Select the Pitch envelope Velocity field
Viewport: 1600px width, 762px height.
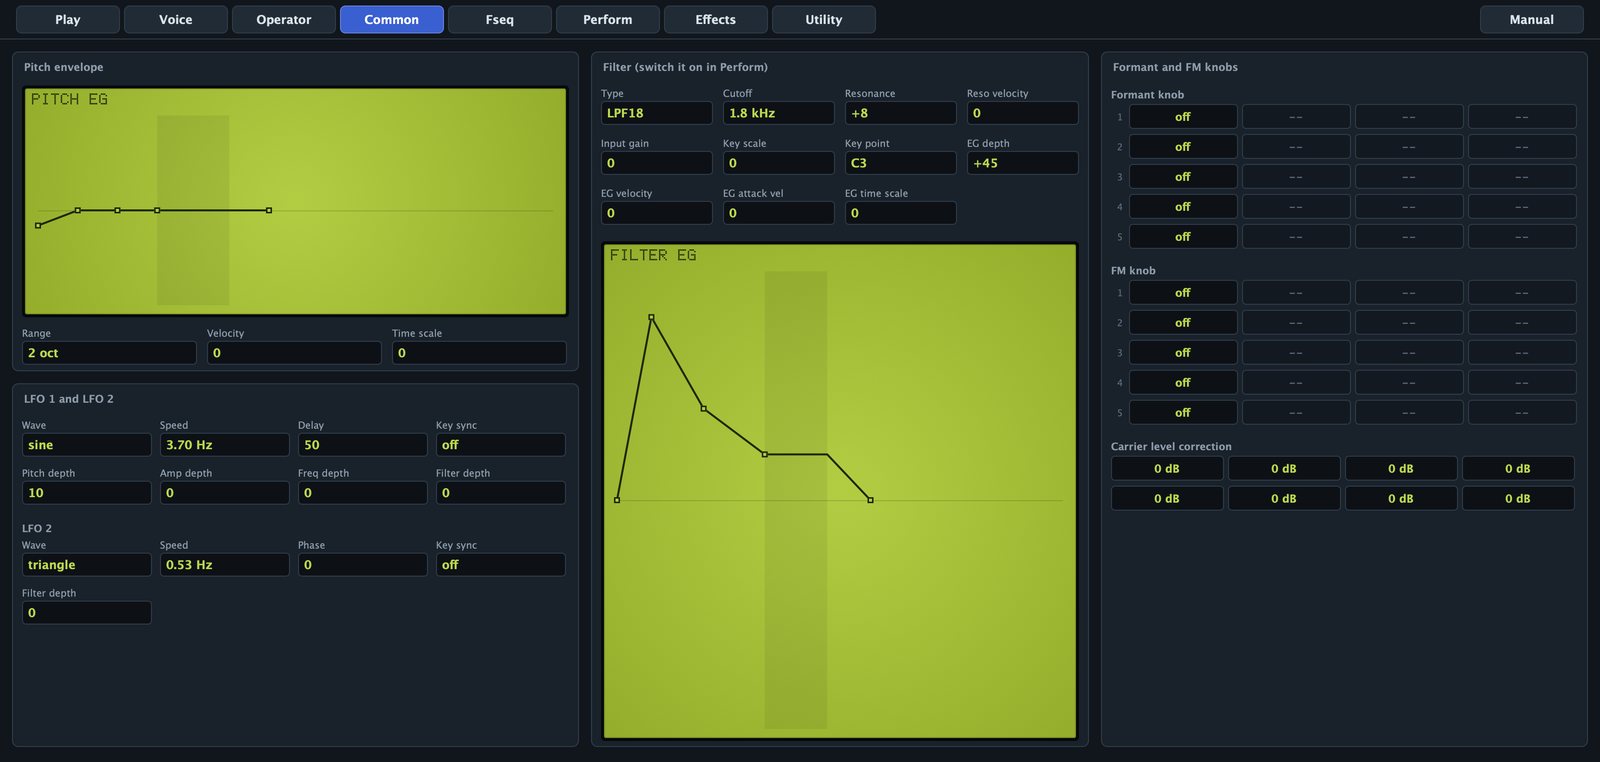(294, 353)
